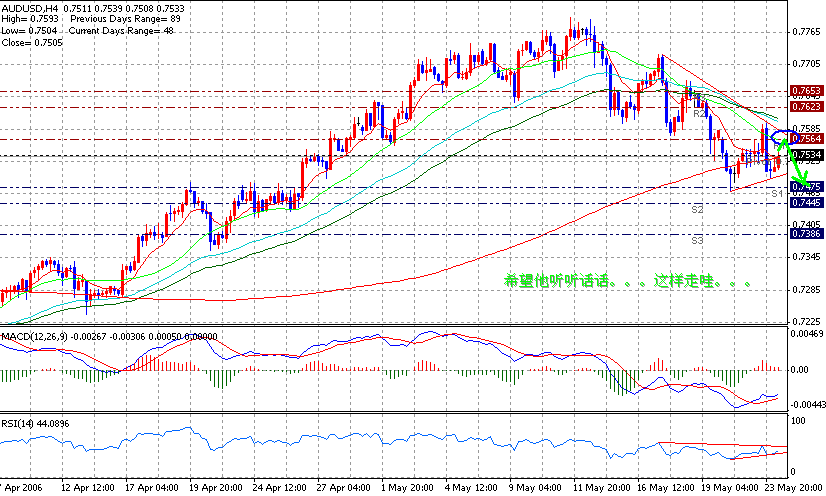This screenshot has height=496, width=826.
Task: Select the S3 support level label
Action: coord(697,241)
